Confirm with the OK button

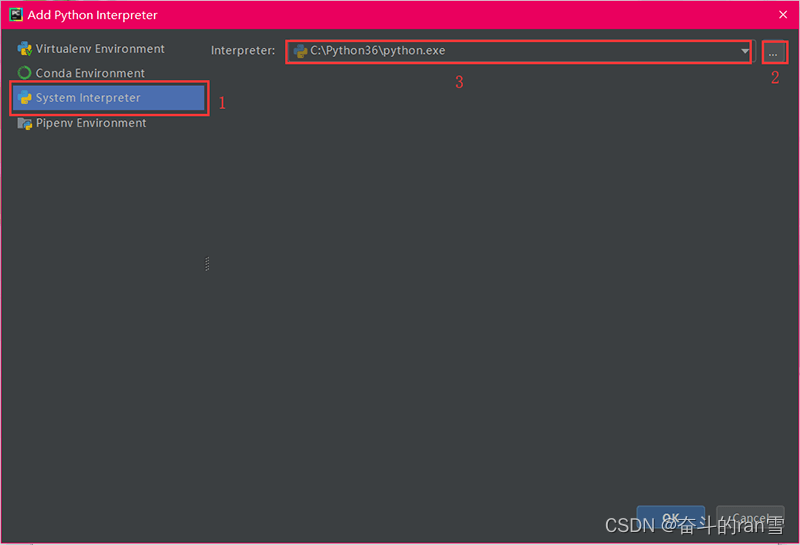(x=670, y=517)
